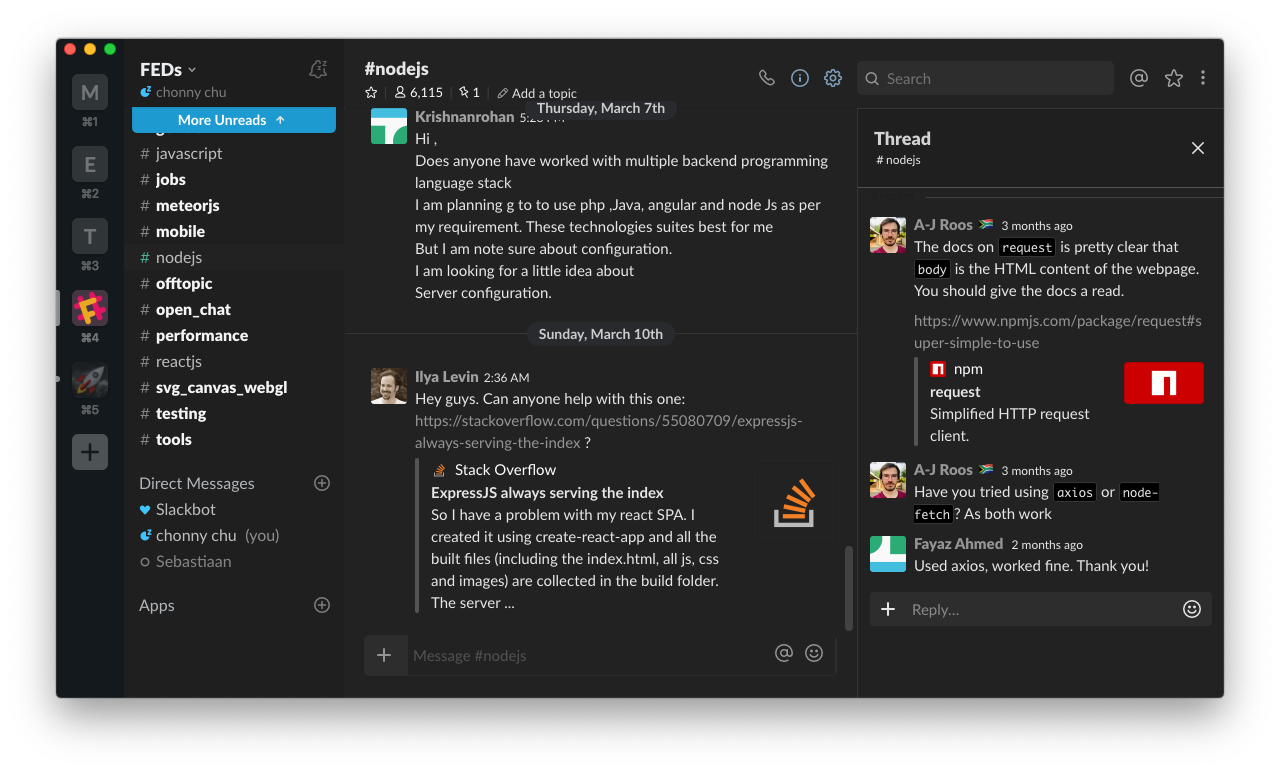The width and height of the screenshot is (1280, 772).
Task: Switch to the T workspace
Action: click(x=90, y=236)
